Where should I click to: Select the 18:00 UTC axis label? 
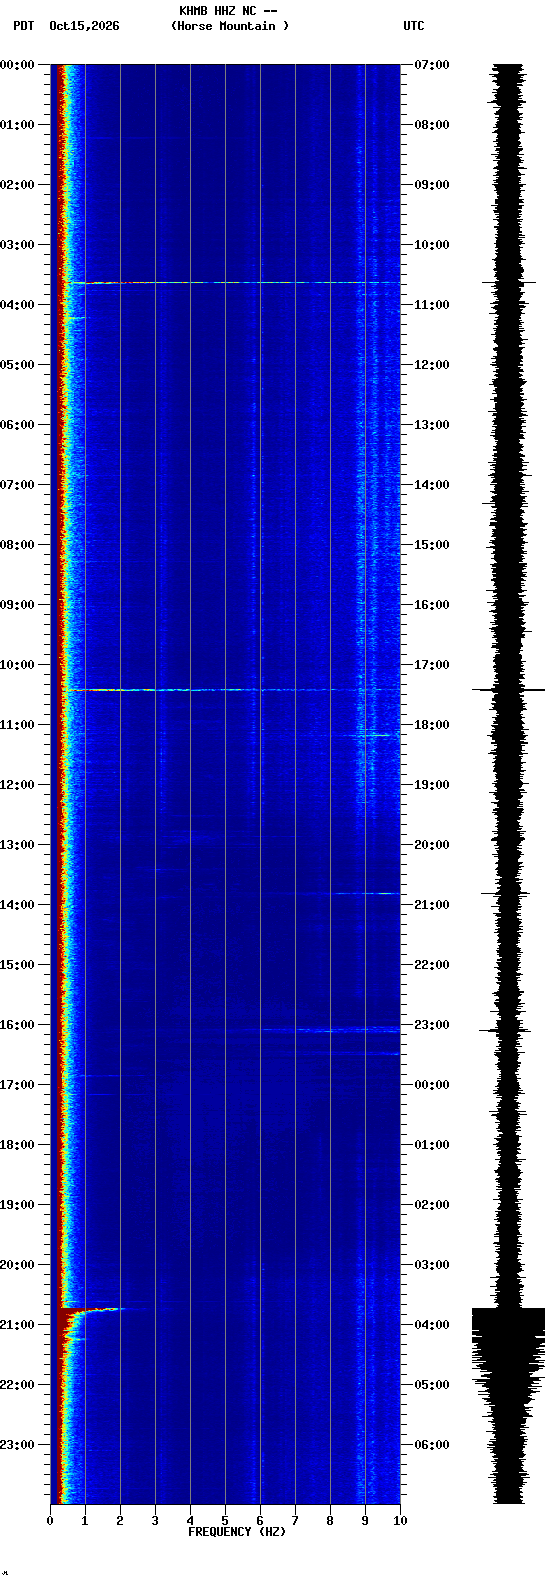click(x=432, y=725)
